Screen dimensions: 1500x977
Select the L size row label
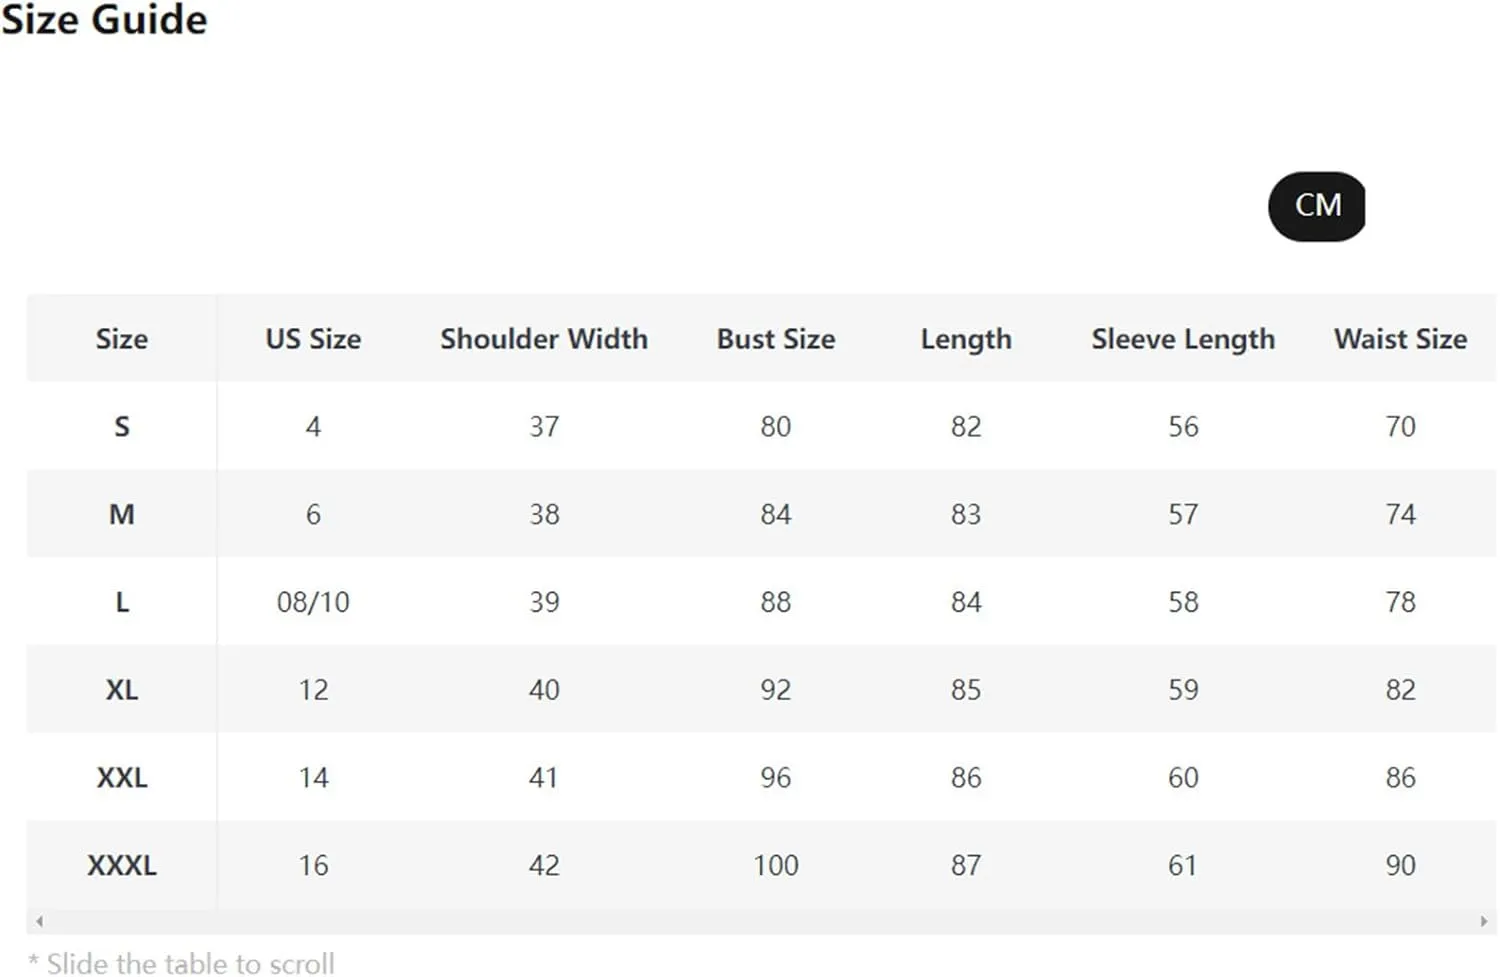[122, 602]
